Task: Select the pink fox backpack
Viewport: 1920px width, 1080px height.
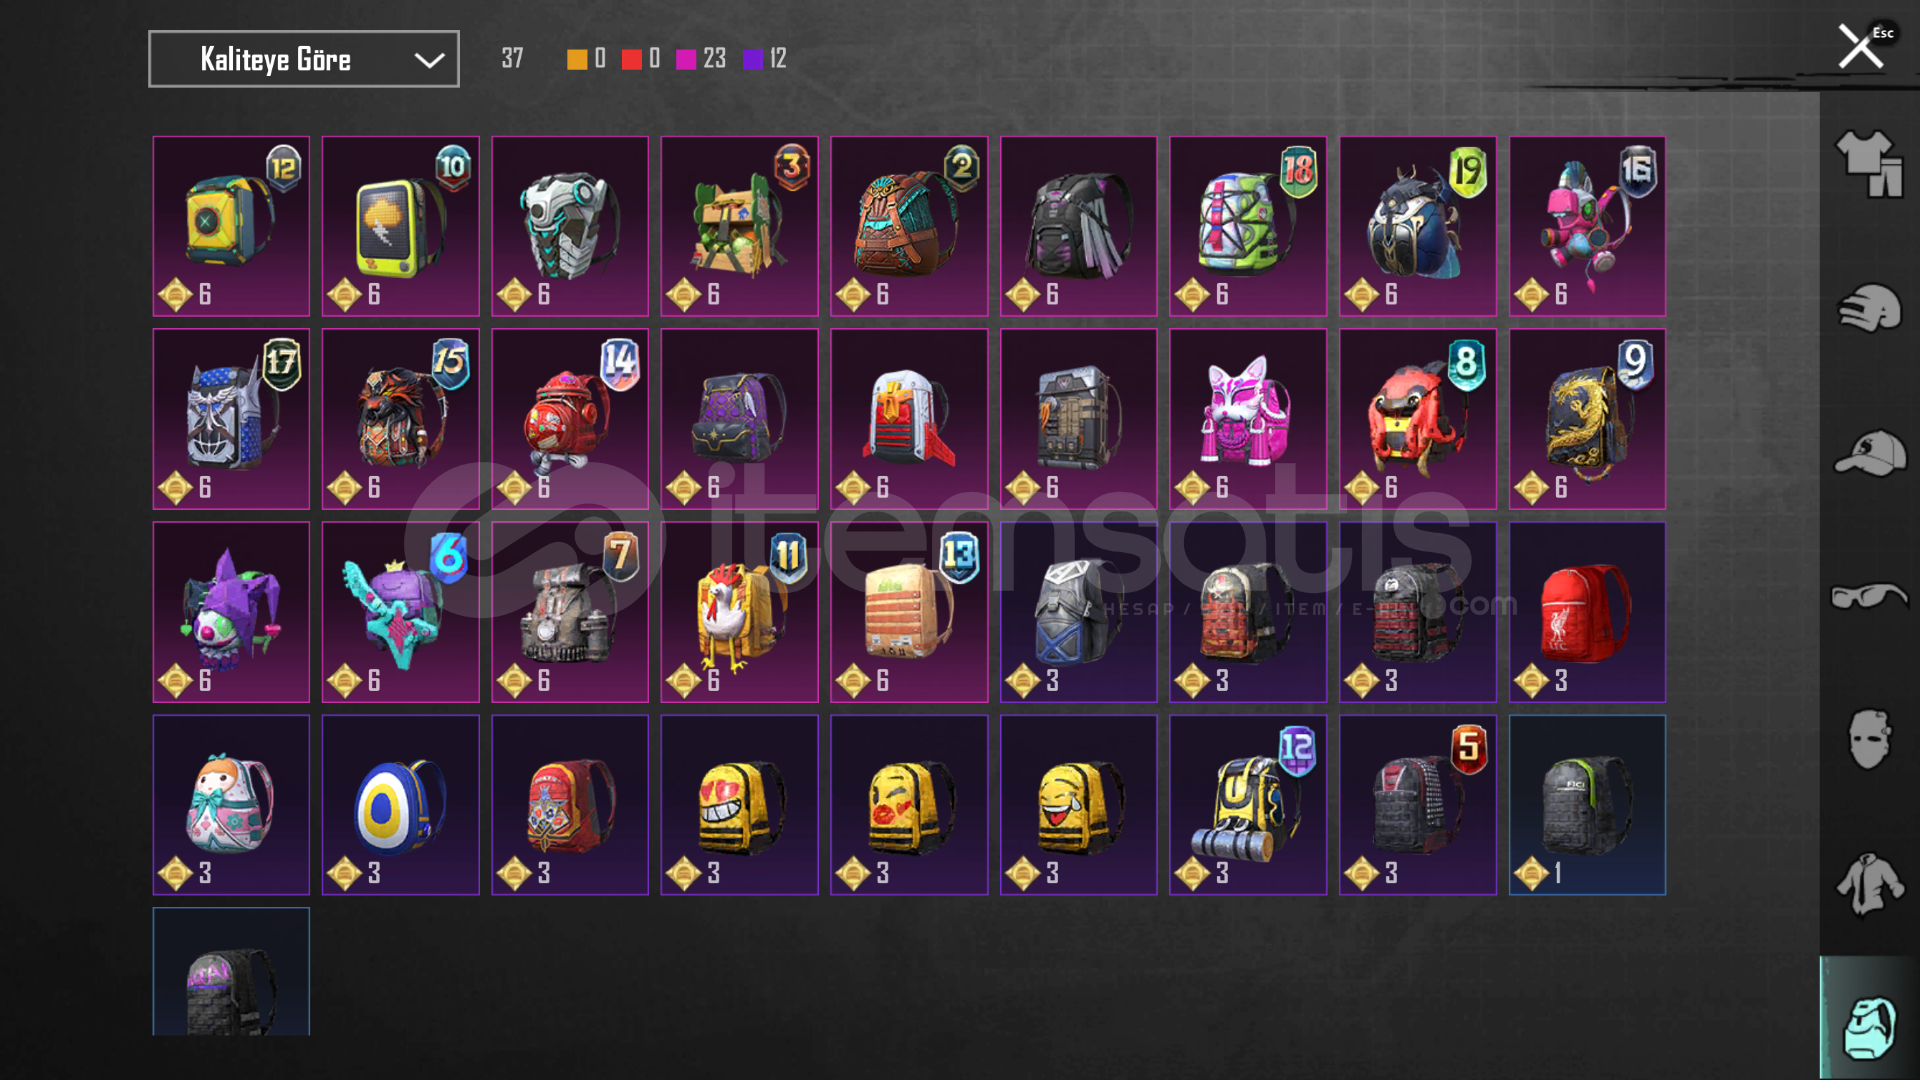Action: 1248,419
